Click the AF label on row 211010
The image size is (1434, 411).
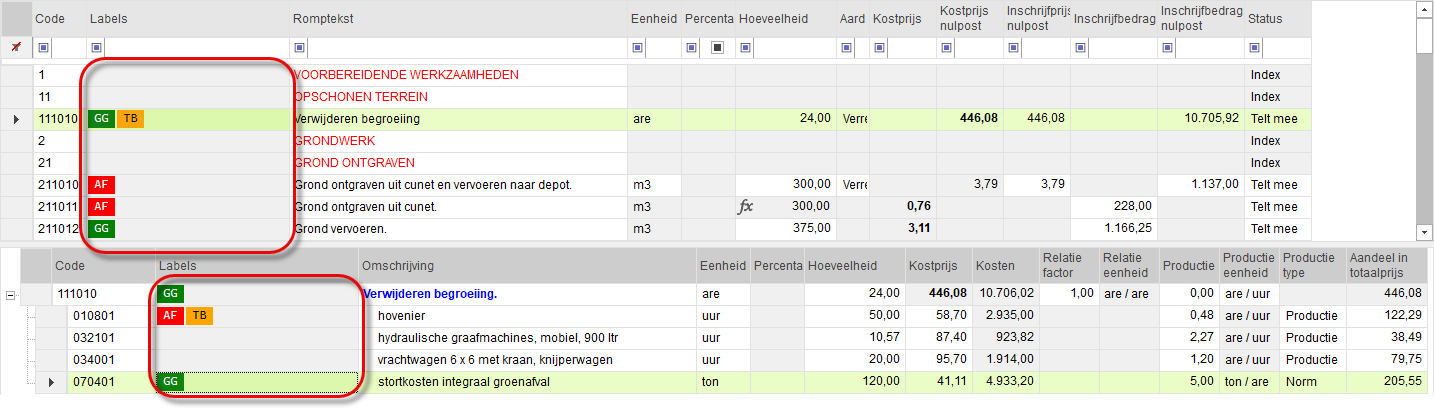(x=101, y=185)
